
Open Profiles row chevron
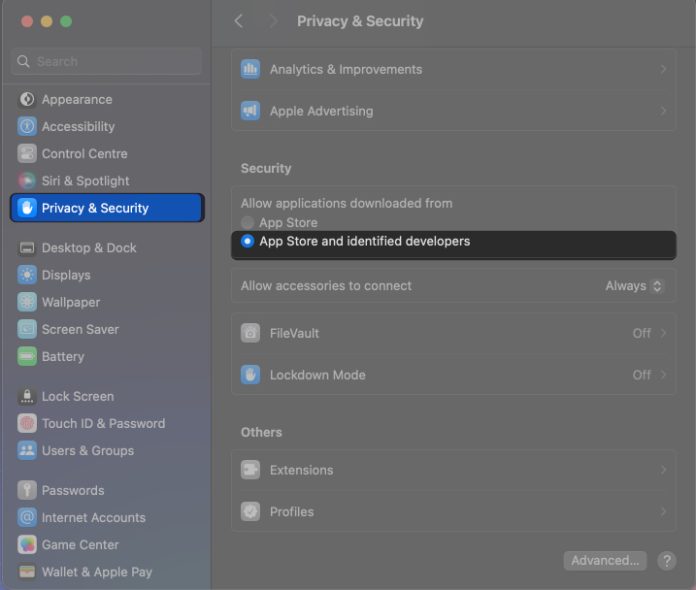[x=663, y=511]
